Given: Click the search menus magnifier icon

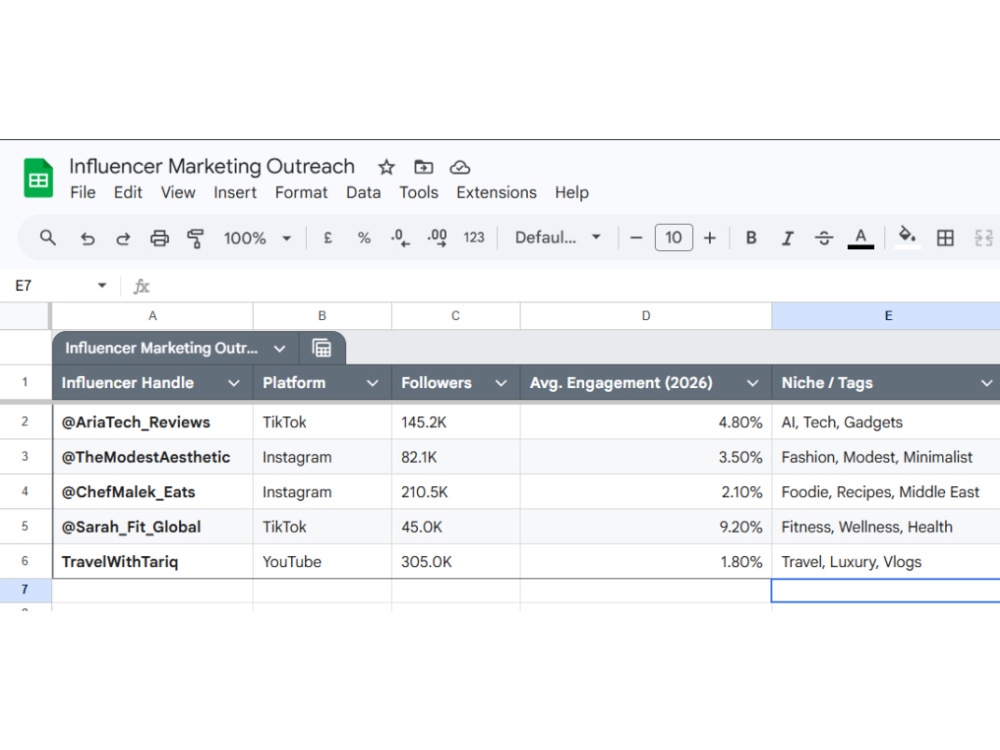Looking at the screenshot, I should 48,238.
